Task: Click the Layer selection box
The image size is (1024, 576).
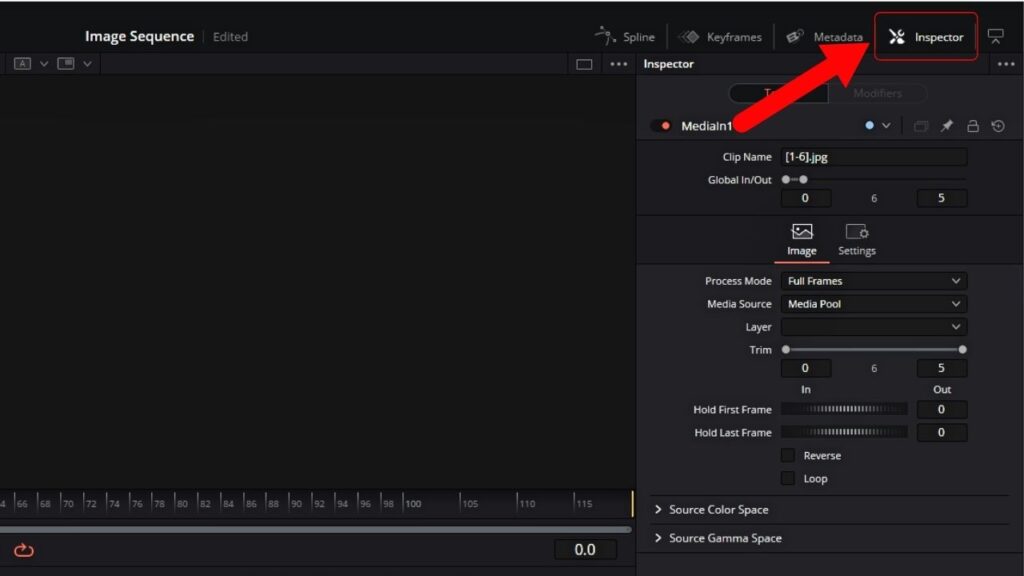Action: 873,326
